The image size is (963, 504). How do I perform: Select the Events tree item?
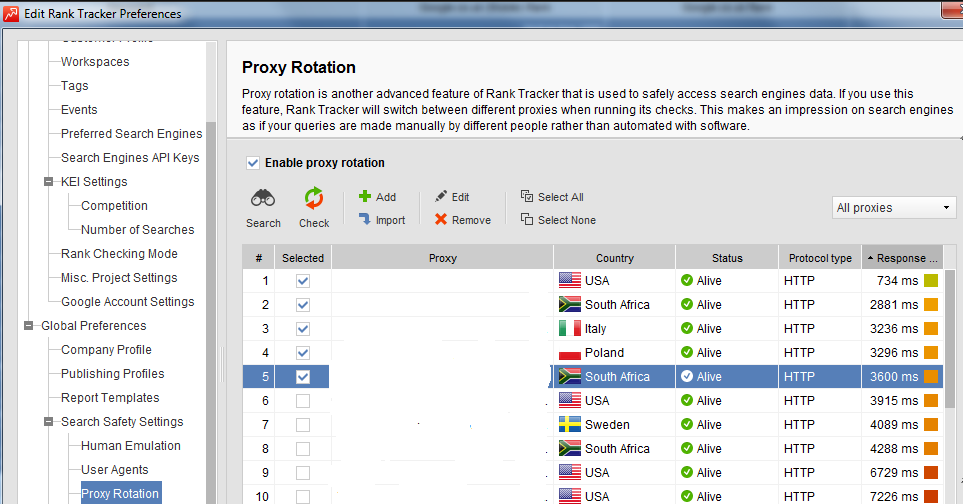pos(79,109)
